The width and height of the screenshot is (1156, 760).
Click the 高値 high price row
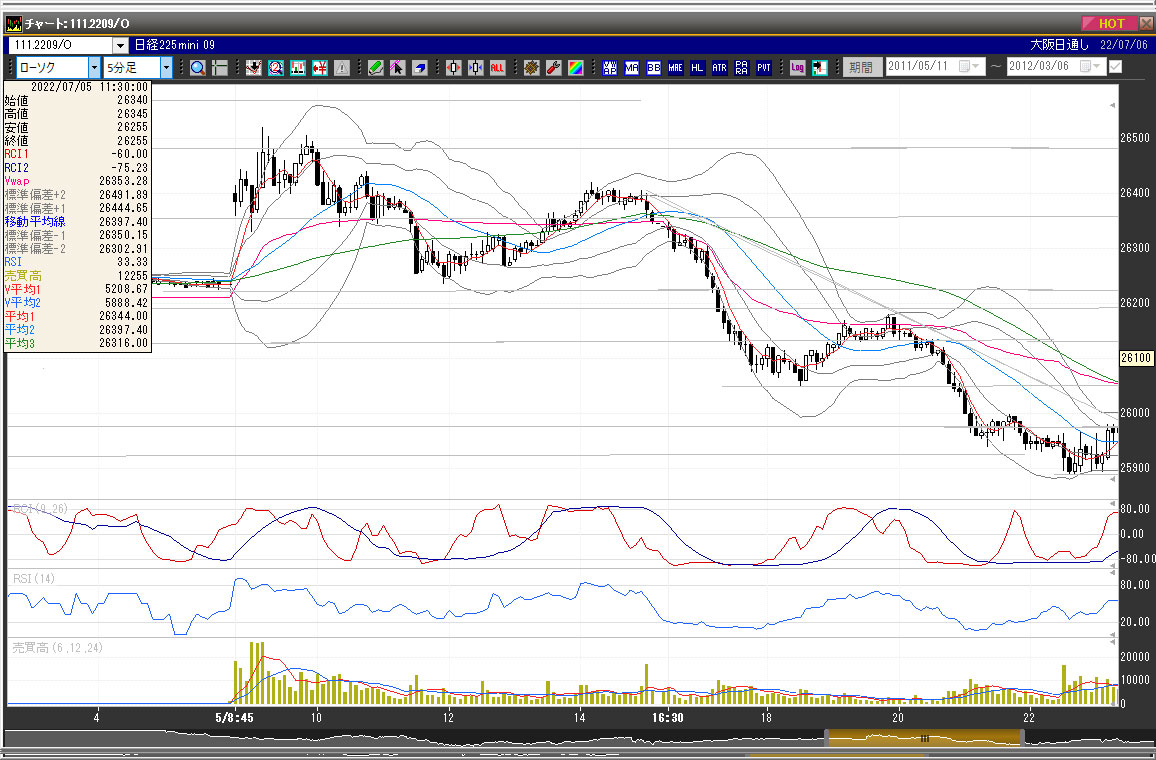pos(77,114)
